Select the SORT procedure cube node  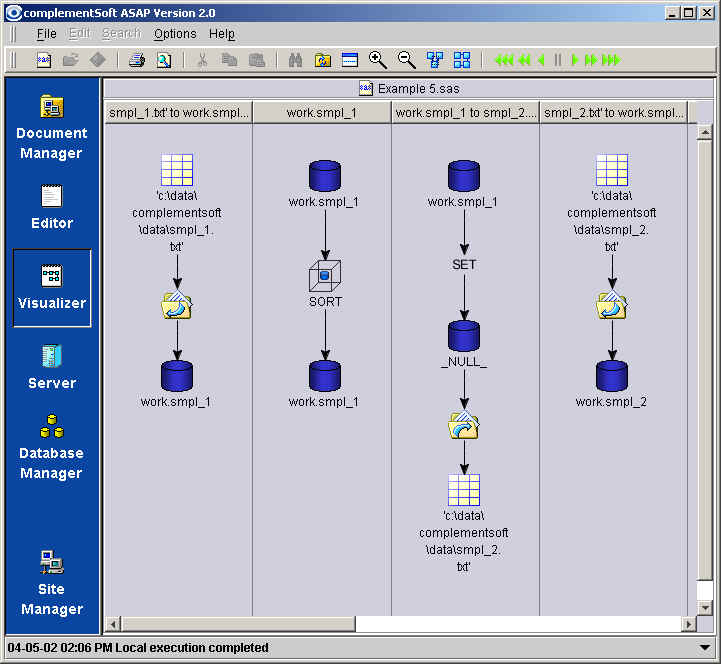click(x=325, y=276)
